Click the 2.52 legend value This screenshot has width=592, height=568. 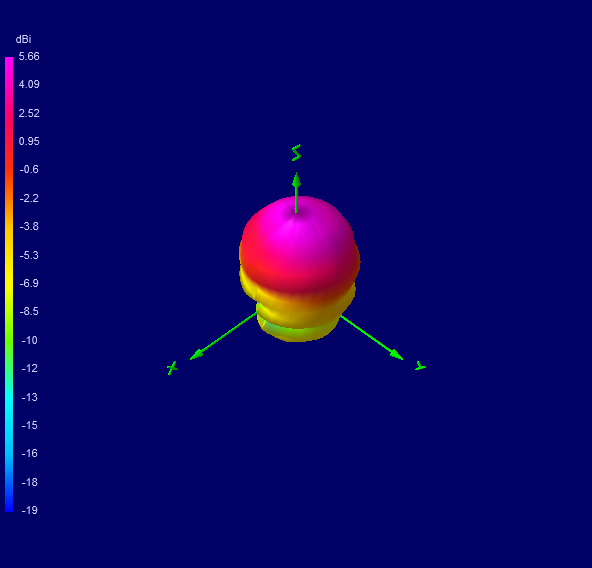coord(29,113)
